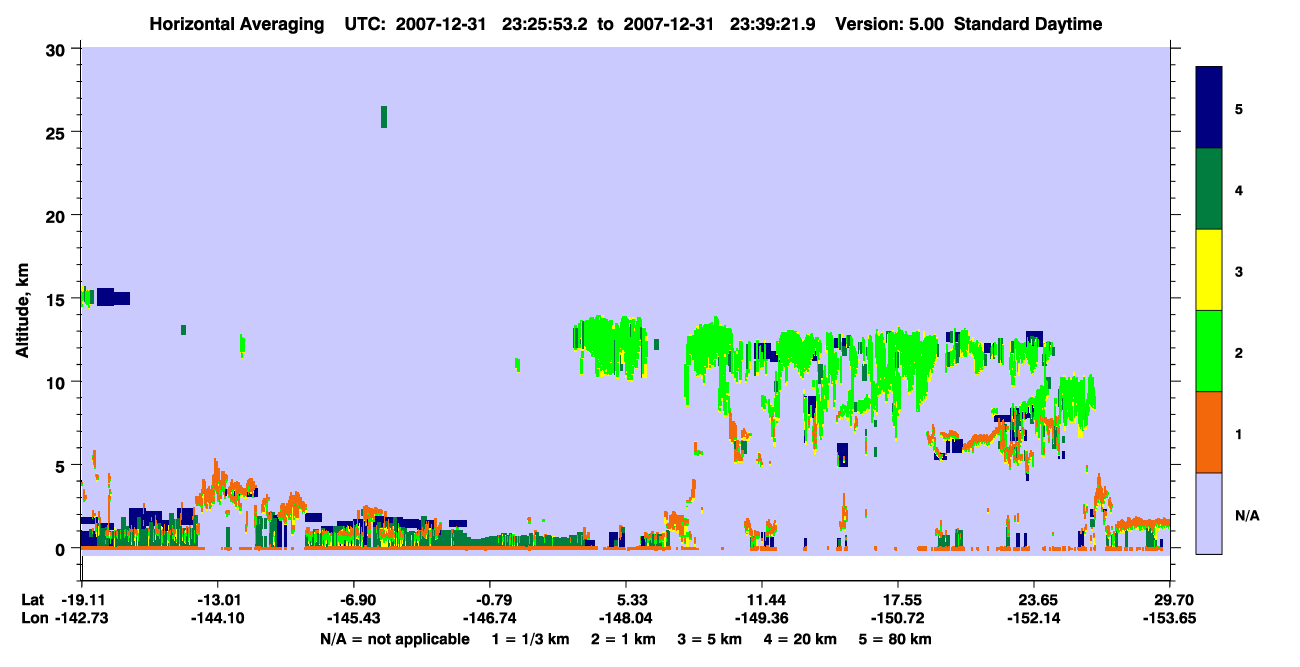Select the bright green level 2 swatch
The width and height of the screenshot is (1300, 667).
(1209, 351)
